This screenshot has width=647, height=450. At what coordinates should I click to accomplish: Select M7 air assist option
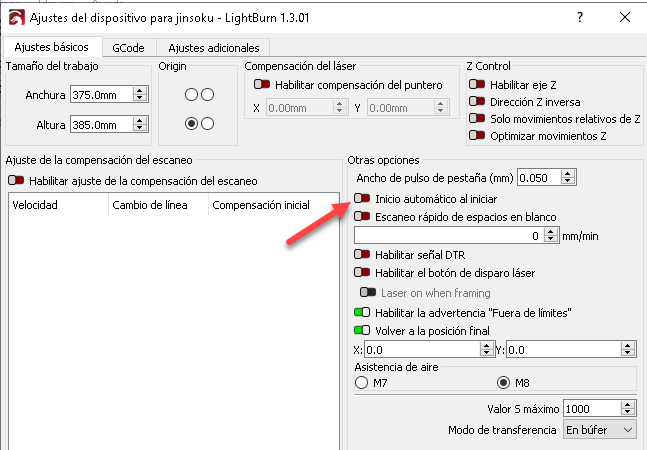pyautogui.click(x=361, y=383)
